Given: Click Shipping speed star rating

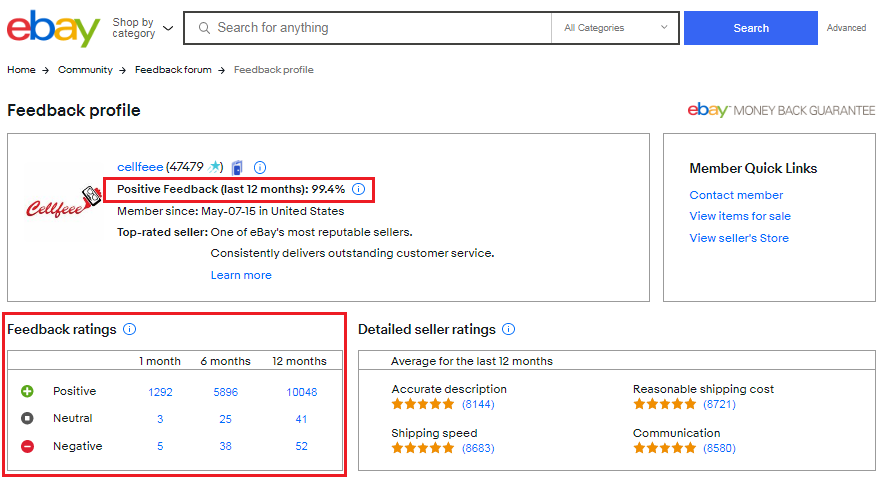Looking at the screenshot, I should pyautogui.click(x=423, y=448).
